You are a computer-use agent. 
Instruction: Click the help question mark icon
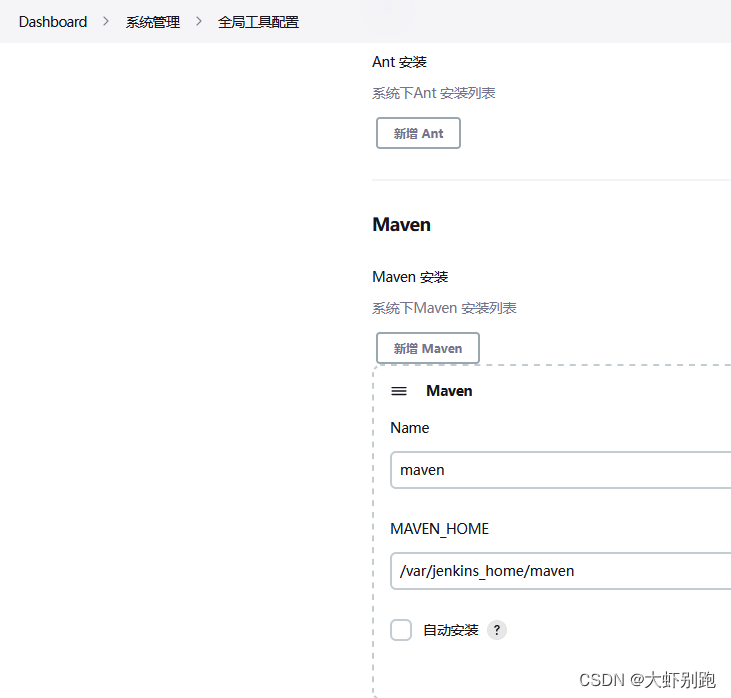click(497, 630)
